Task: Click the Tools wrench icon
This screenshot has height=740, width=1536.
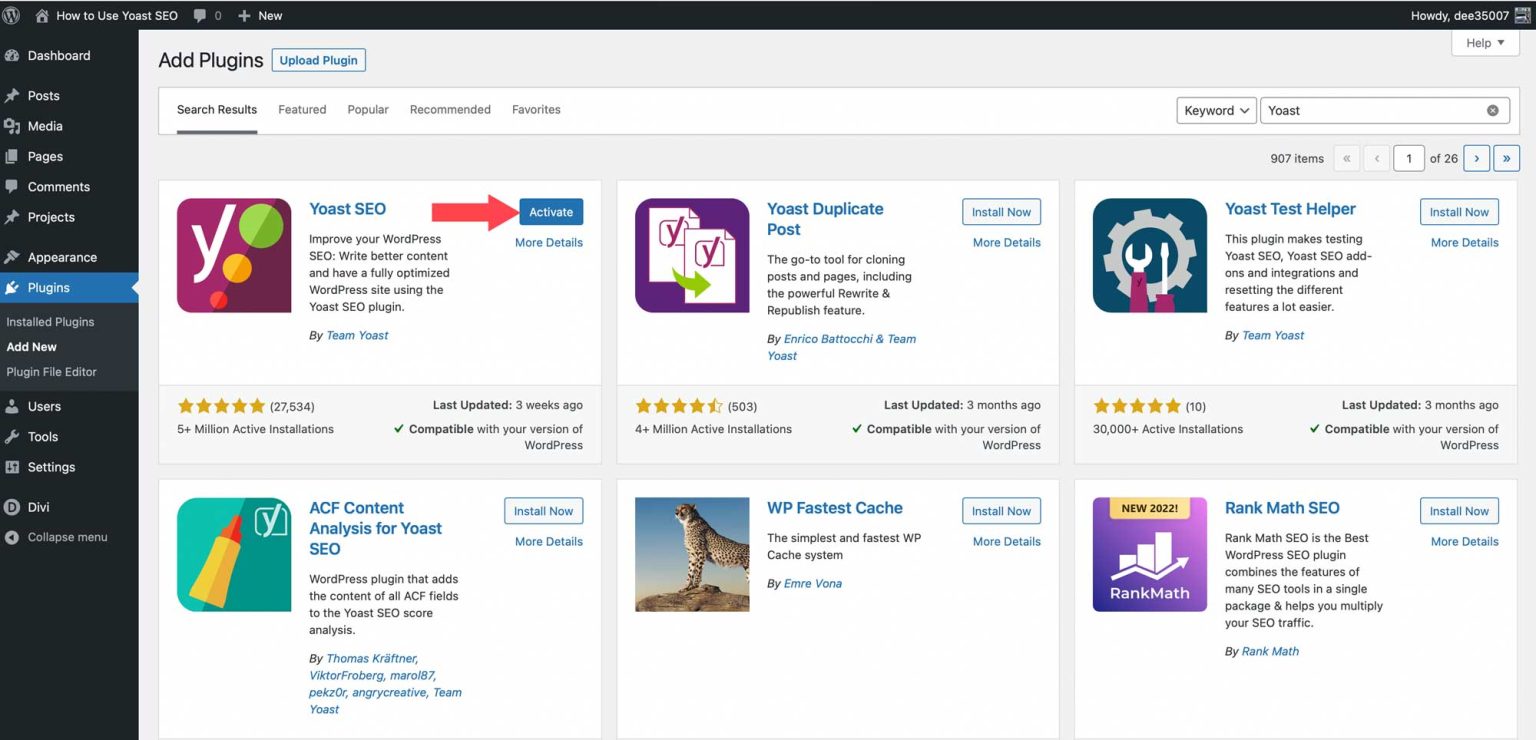Action: tap(17, 436)
